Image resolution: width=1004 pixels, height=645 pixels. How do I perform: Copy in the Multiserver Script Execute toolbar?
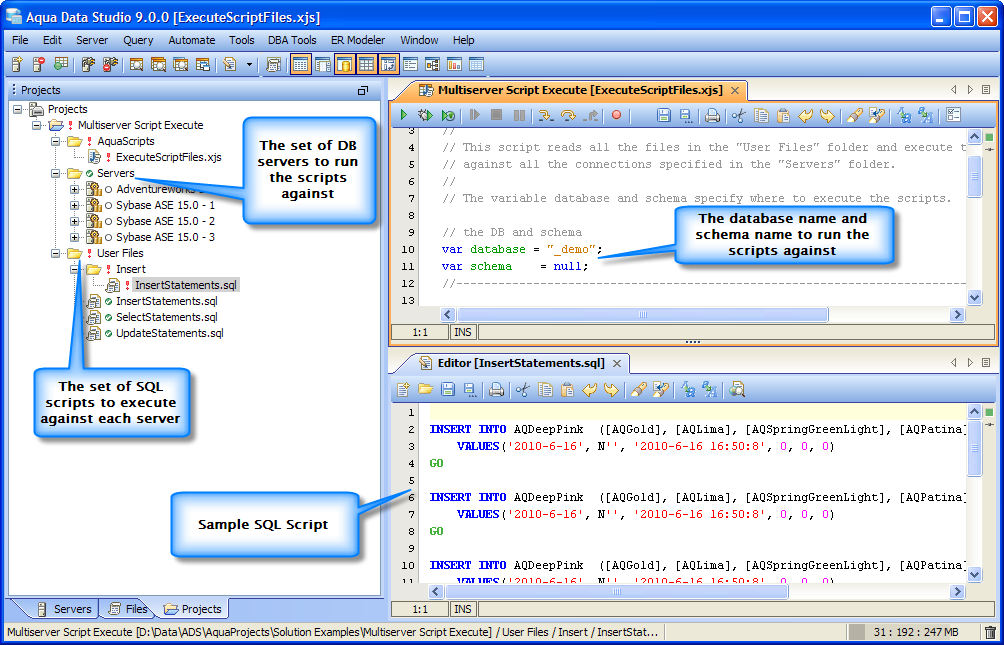coord(761,115)
